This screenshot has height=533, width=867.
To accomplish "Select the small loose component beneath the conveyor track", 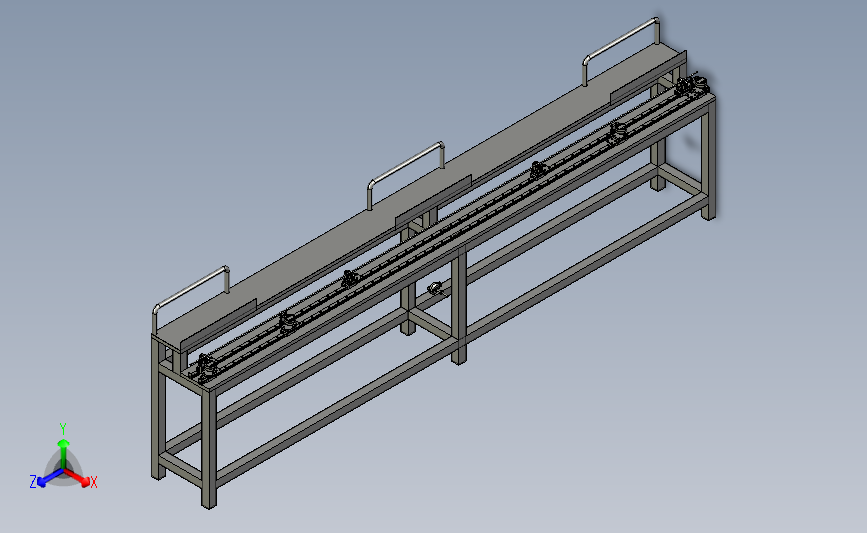I will coord(436,288).
